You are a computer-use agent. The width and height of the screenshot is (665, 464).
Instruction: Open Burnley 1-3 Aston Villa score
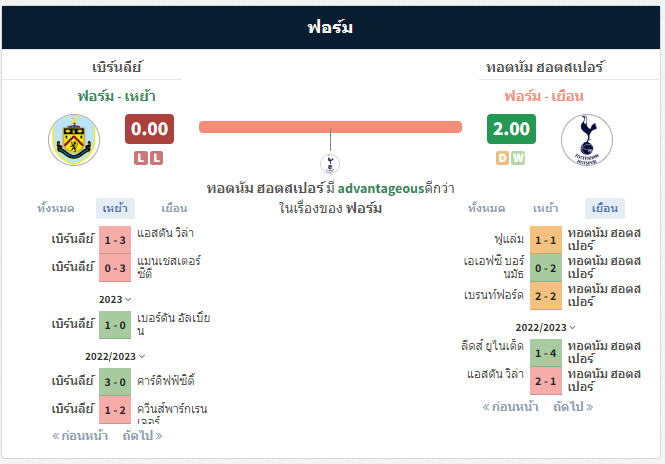pos(115,240)
